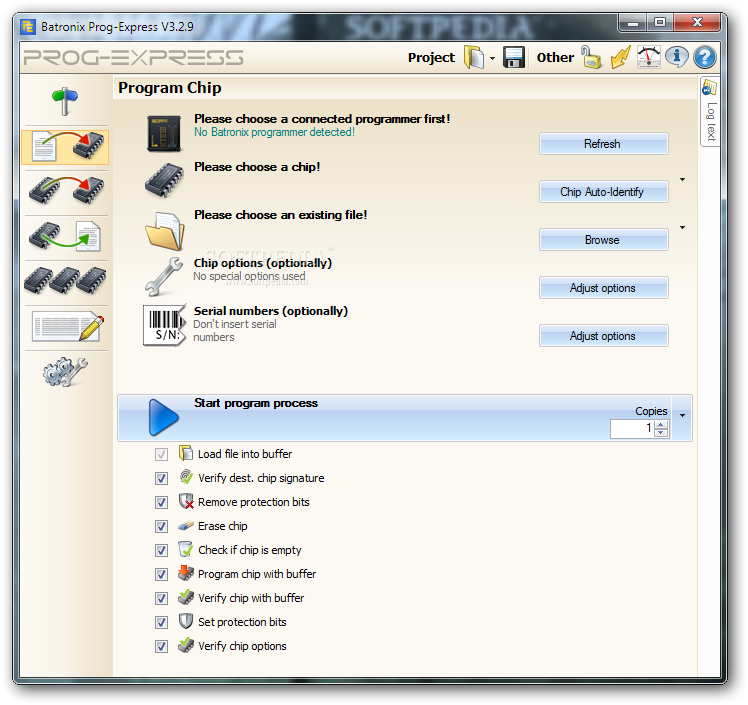This screenshot has height=705, width=748.
Task: Open the buffer editor pencil sidebar icon
Action: [x=67, y=326]
